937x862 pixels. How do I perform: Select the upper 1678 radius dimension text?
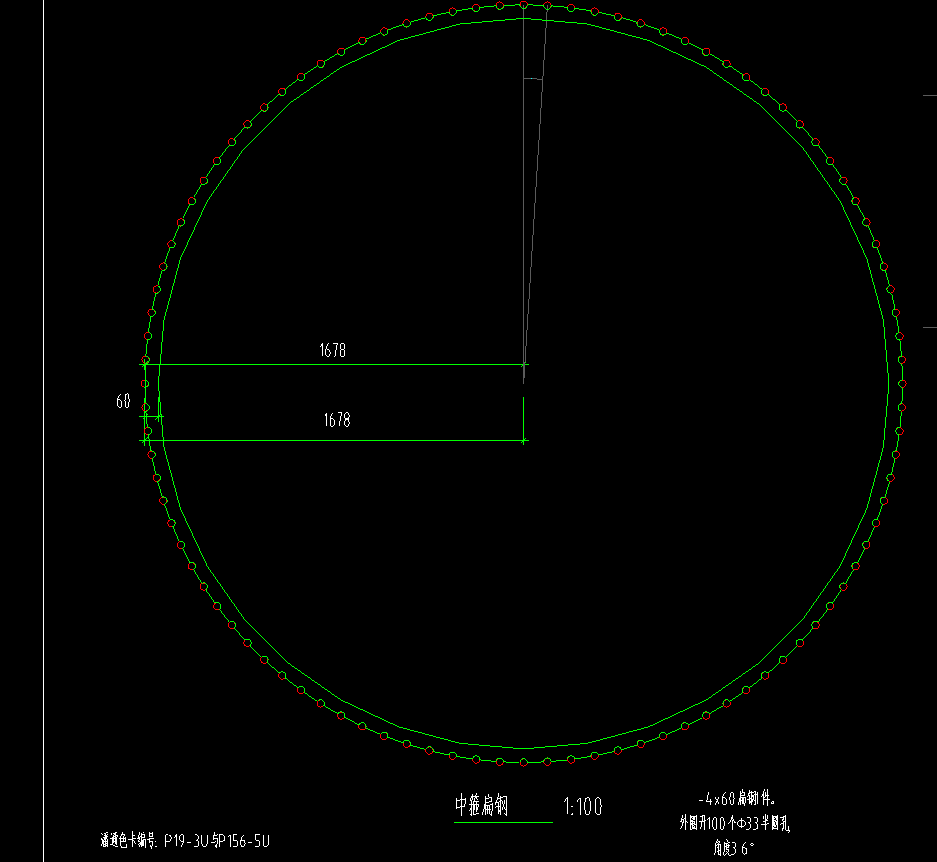pos(332,350)
